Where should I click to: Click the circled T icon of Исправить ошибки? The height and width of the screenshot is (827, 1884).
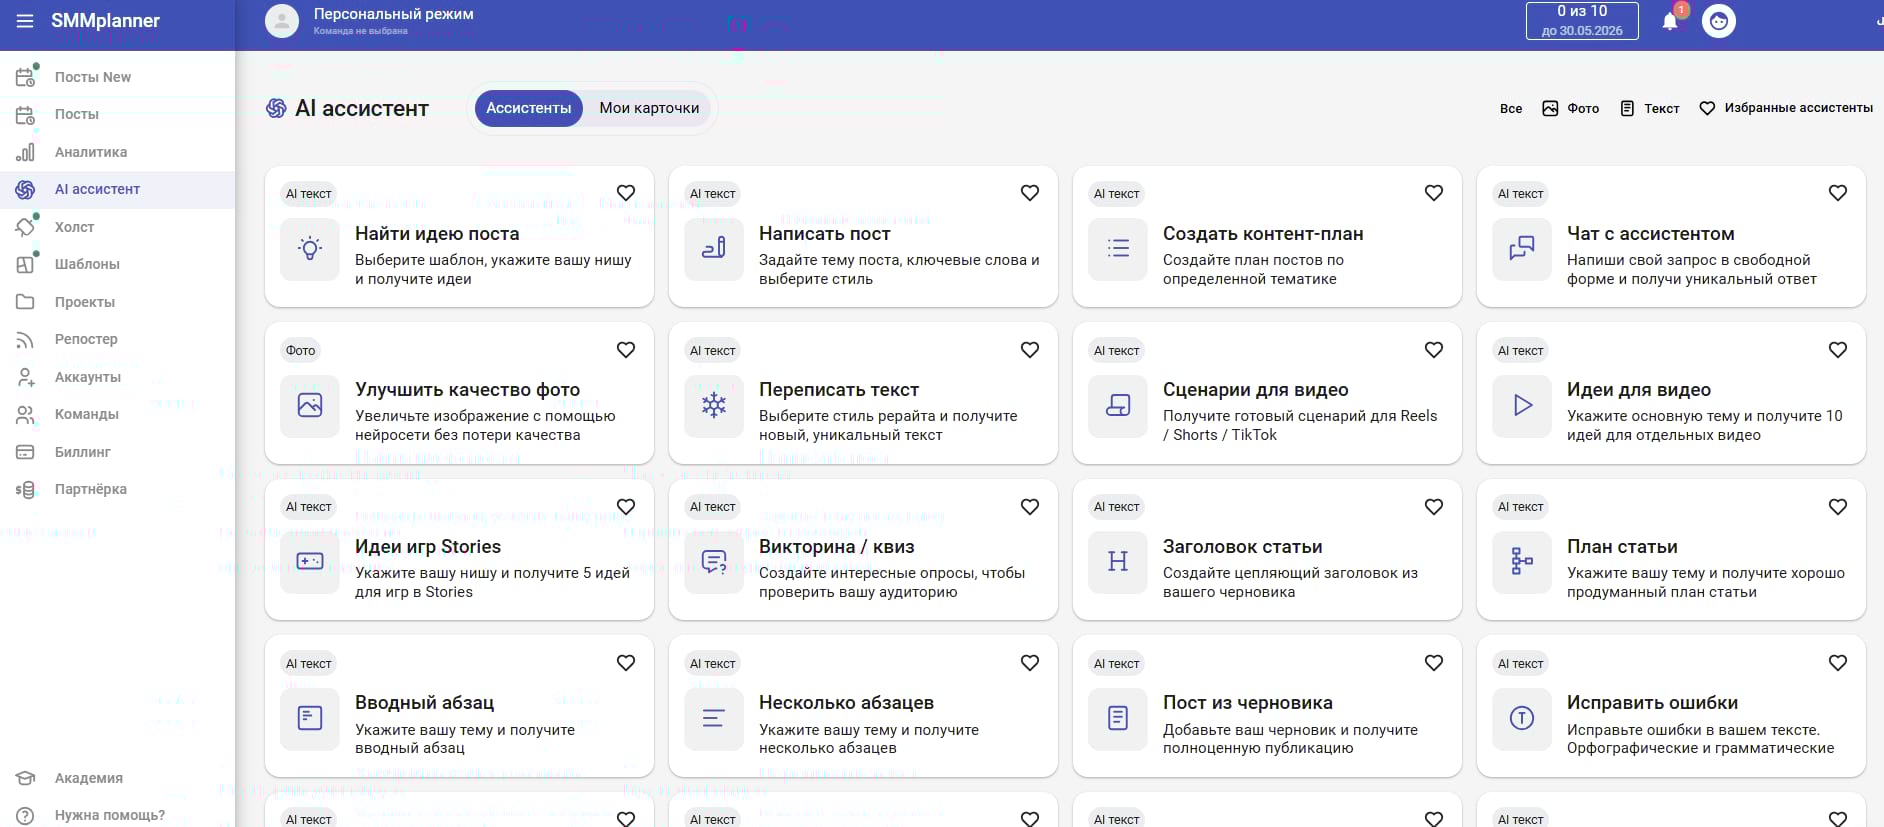[1522, 718]
